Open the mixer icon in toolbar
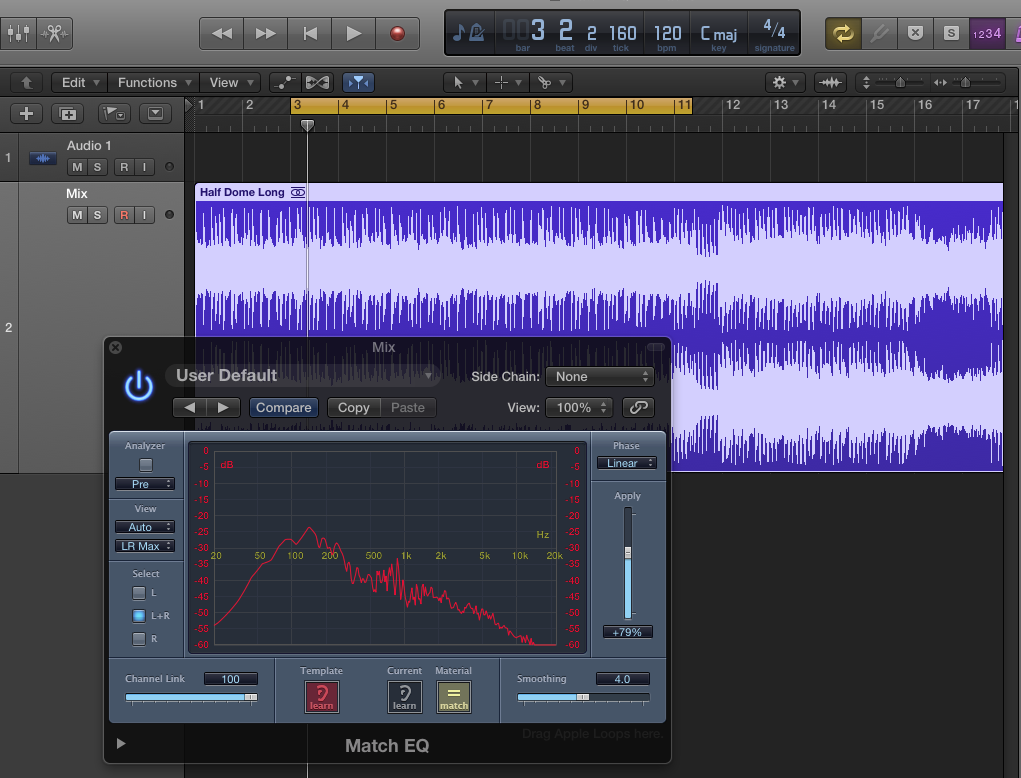This screenshot has width=1021, height=778. 19,33
